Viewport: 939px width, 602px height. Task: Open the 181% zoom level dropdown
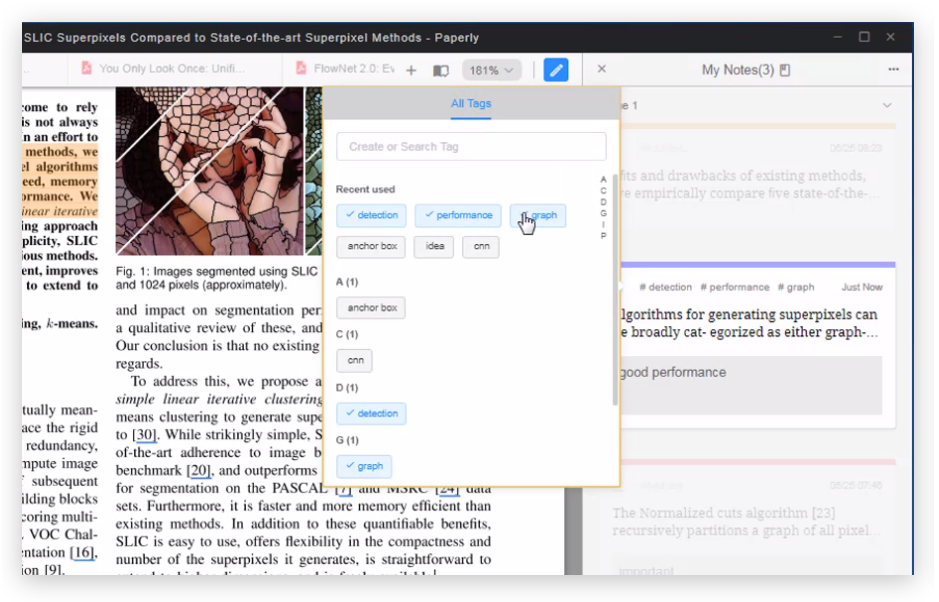(491, 70)
